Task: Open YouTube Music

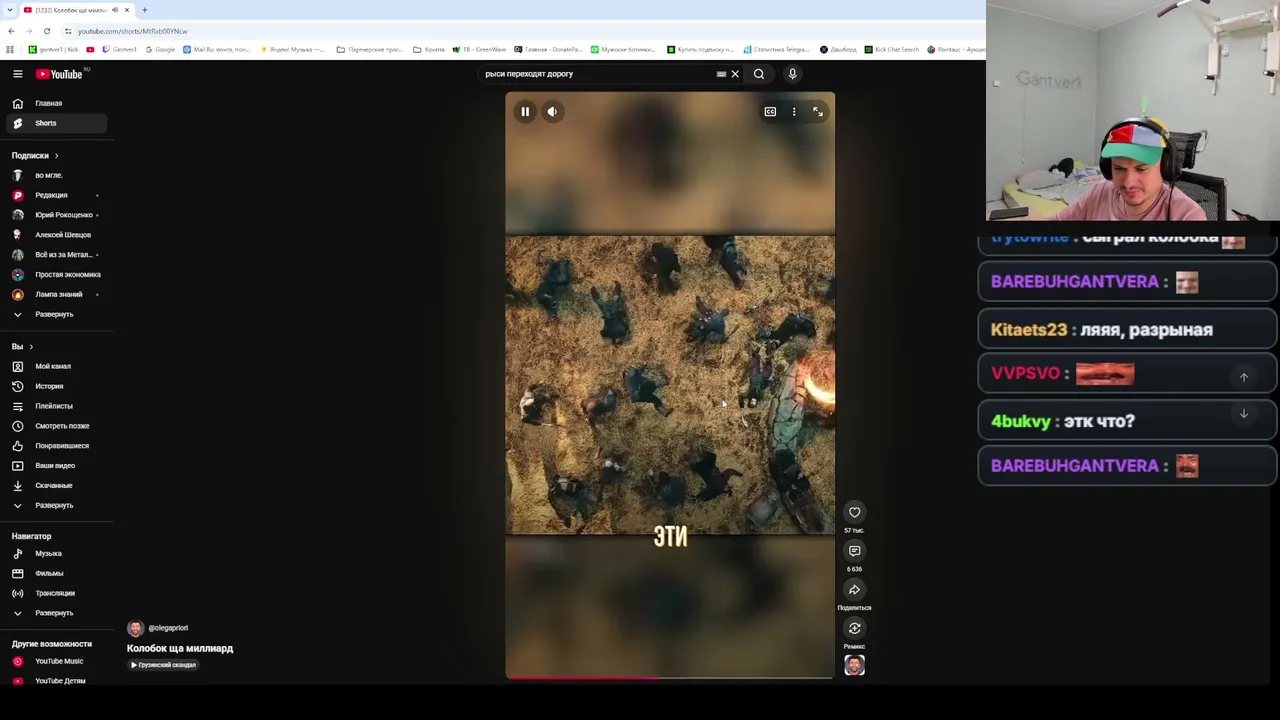Action: pos(55,661)
